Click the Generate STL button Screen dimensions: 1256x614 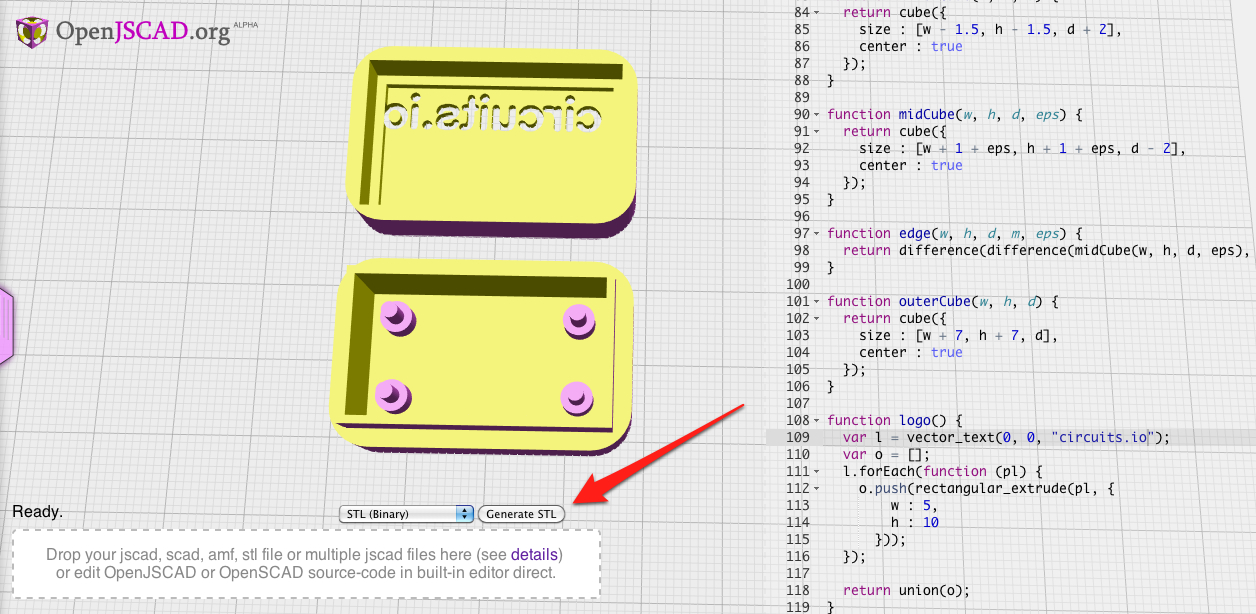(x=520, y=514)
